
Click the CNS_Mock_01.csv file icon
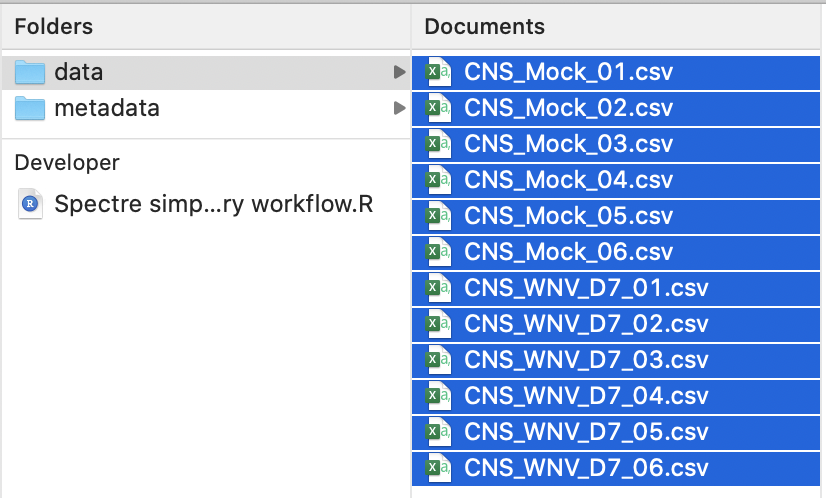pyautogui.click(x=437, y=72)
